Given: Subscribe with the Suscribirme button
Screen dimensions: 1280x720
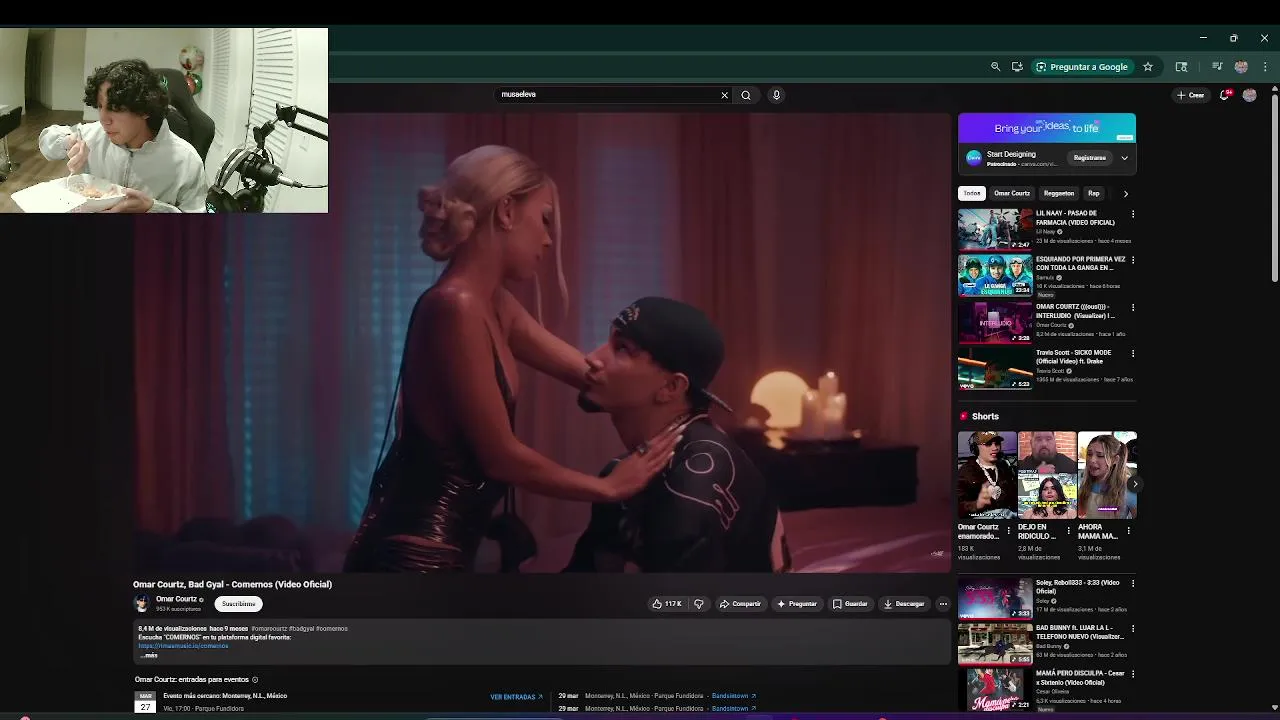Looking at the screenshot, I should pyautogui.click(x=239, y=604).
